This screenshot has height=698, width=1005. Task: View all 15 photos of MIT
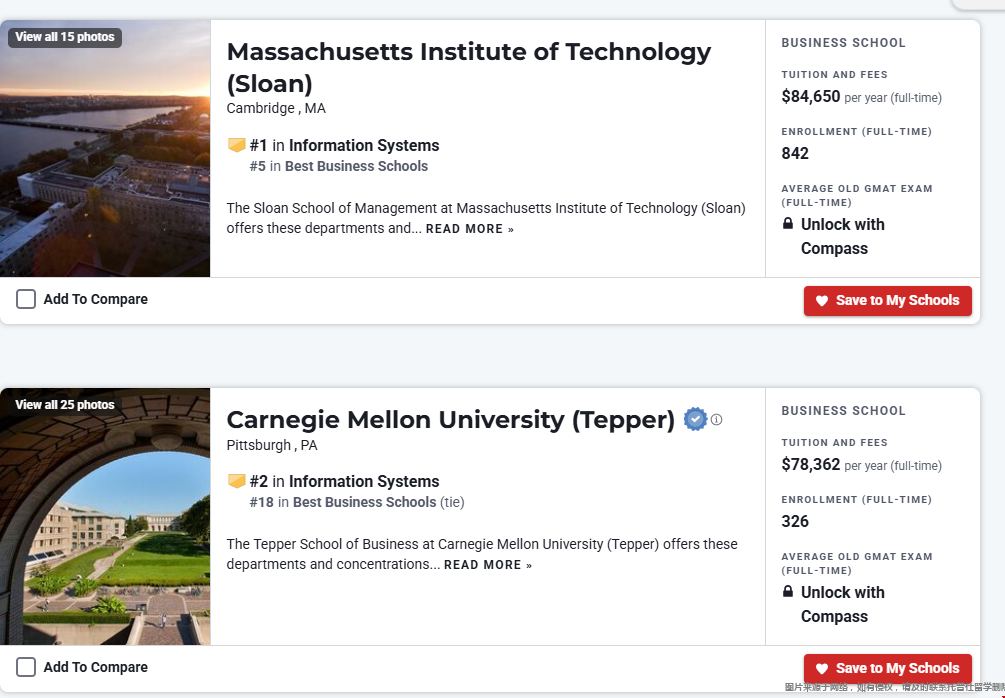click(65, 37)
